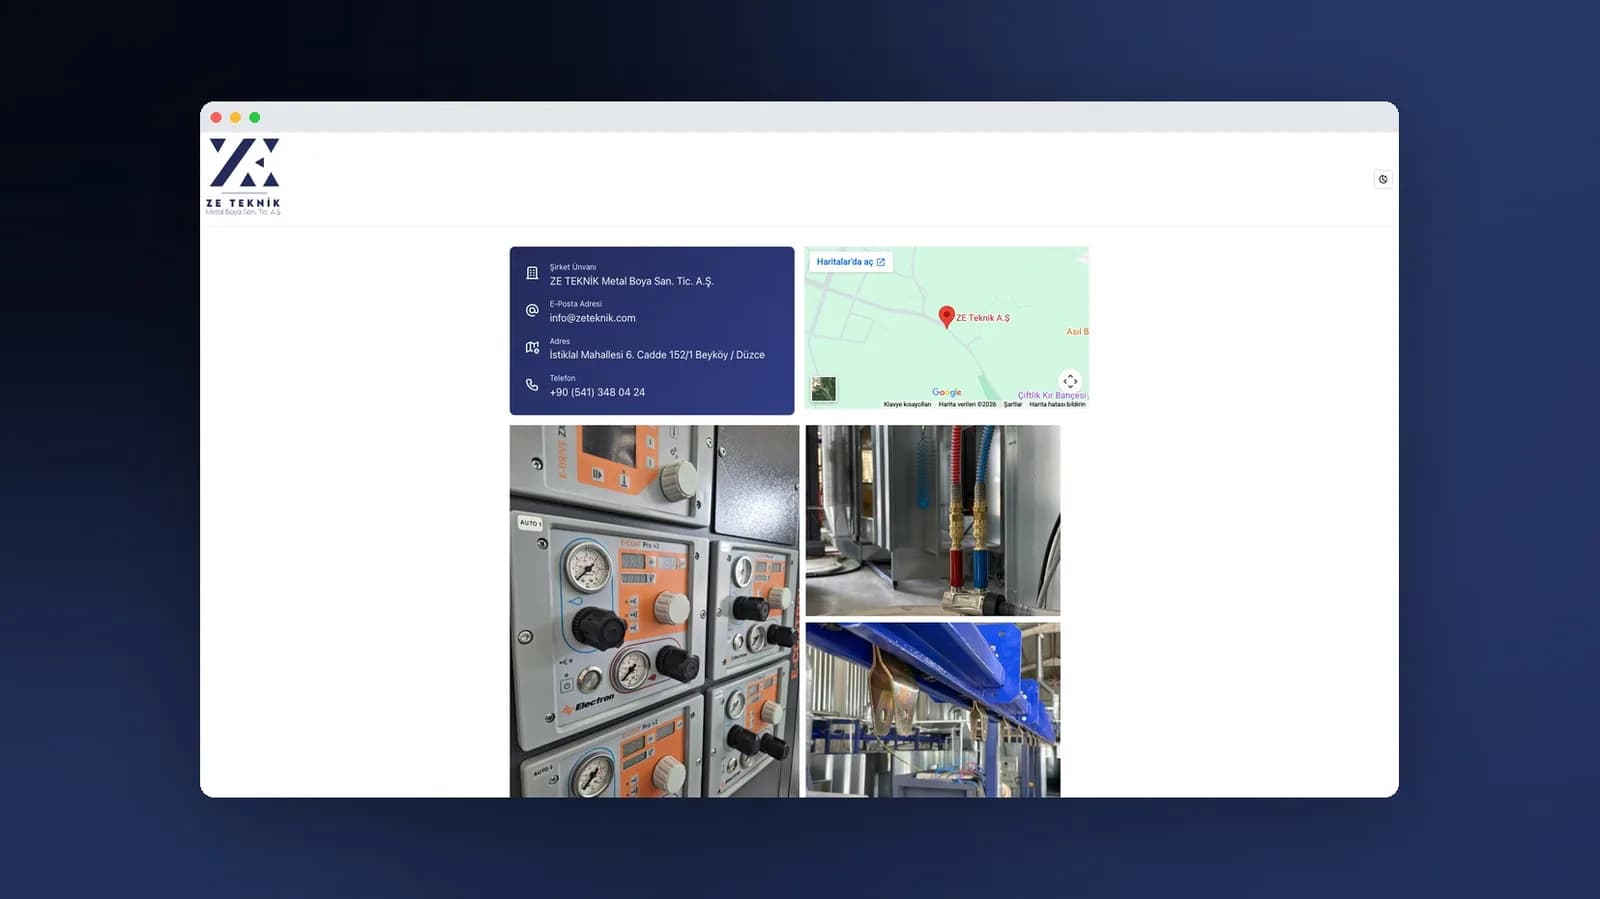Image resolution: width=1600 pixels, height=899 pixels.
Task: Open the Electron control panel photo
Action: click(x=654, y=611)
